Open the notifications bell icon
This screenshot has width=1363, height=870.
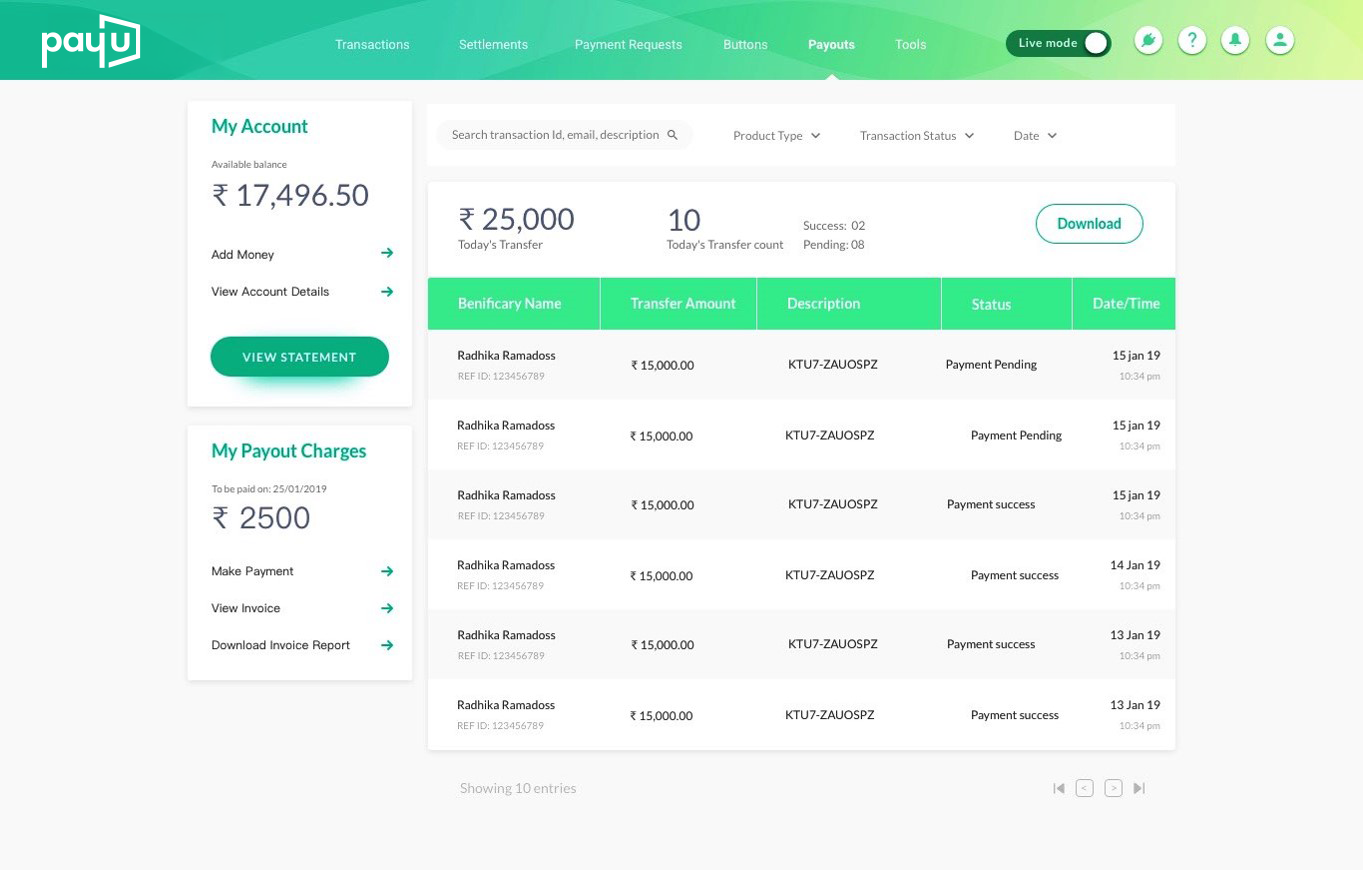pos(1236,40)
